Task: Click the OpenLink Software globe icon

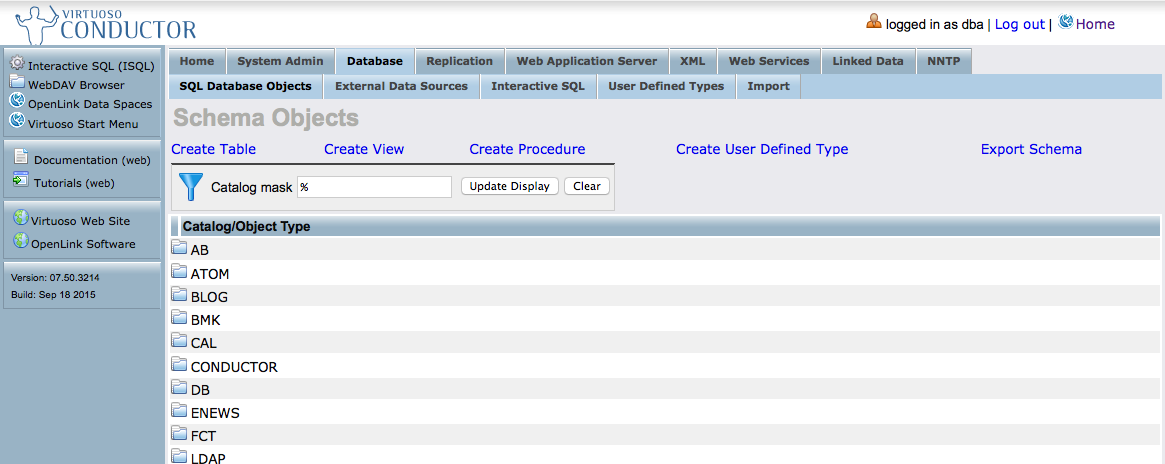Action: [x=21, y=241]
